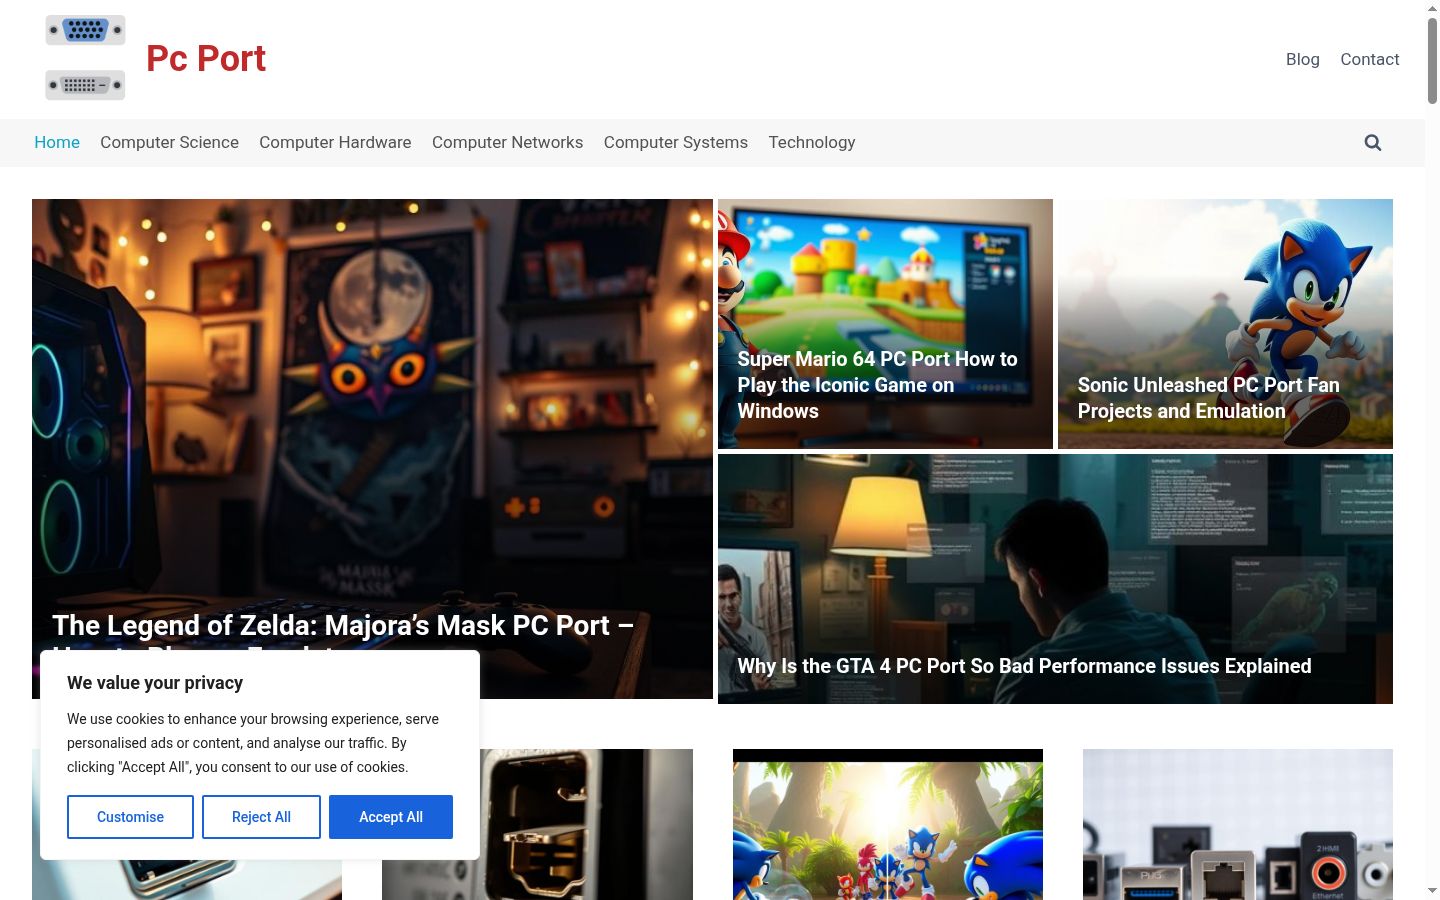Click the Pc Port connector logo image
The width and height of the screenshot is (1440, 900).
(x=86, y=58)
